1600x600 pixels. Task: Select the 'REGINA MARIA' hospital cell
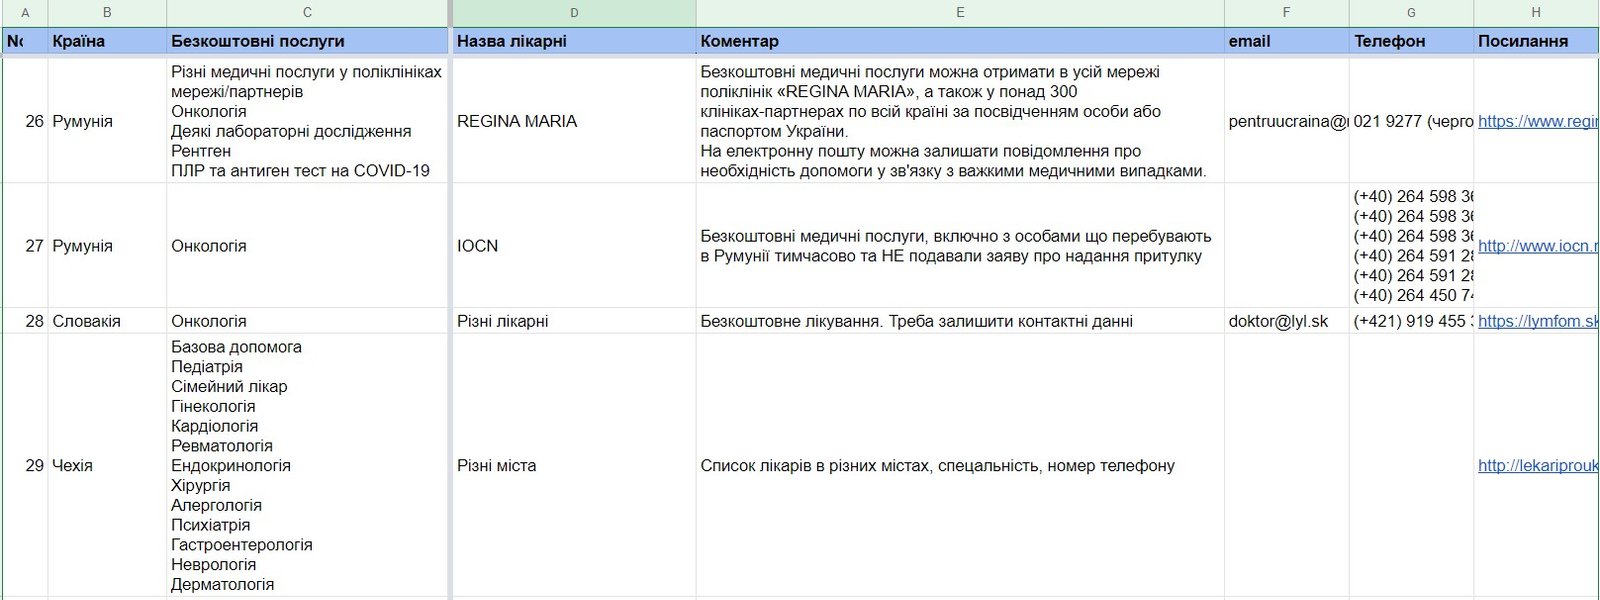(574, 121)
